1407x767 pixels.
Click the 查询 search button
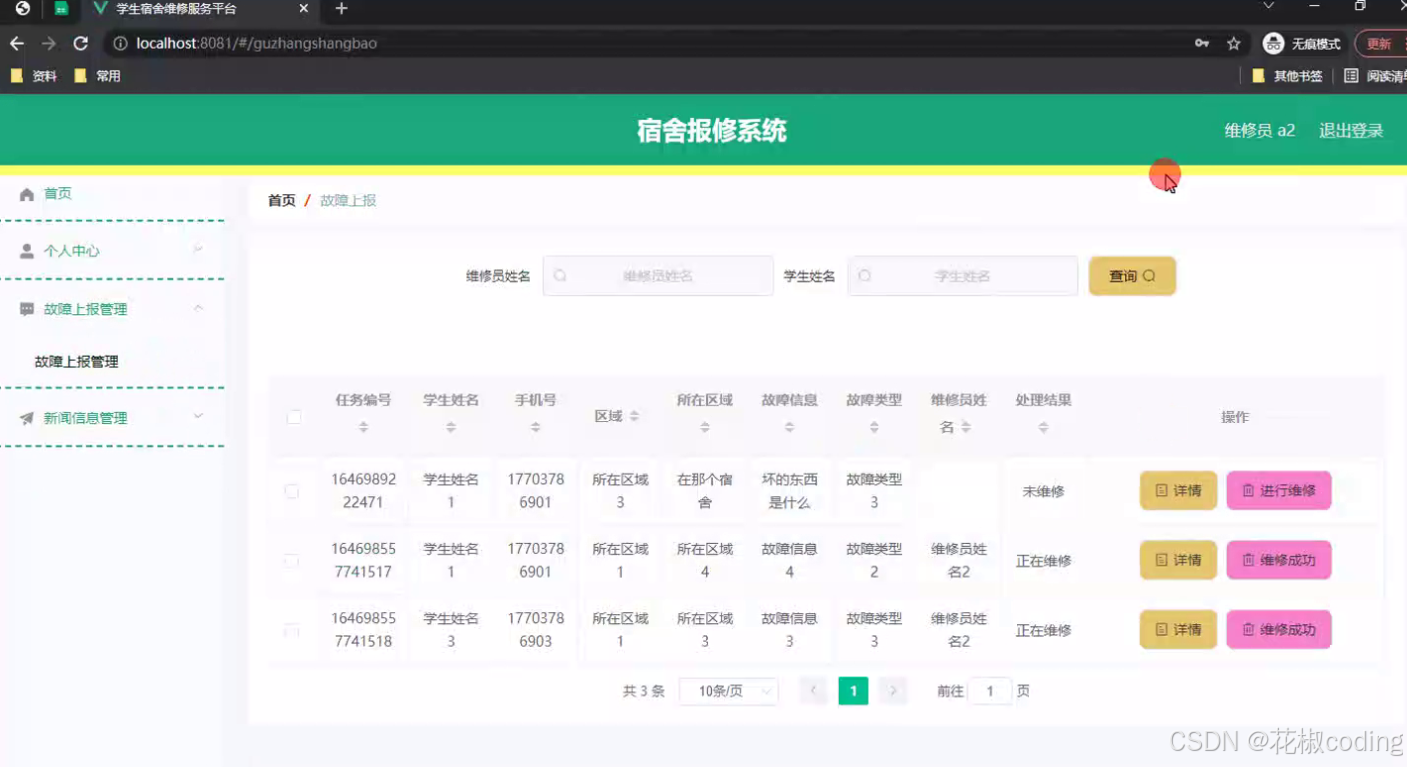(x=1132, y=276)
